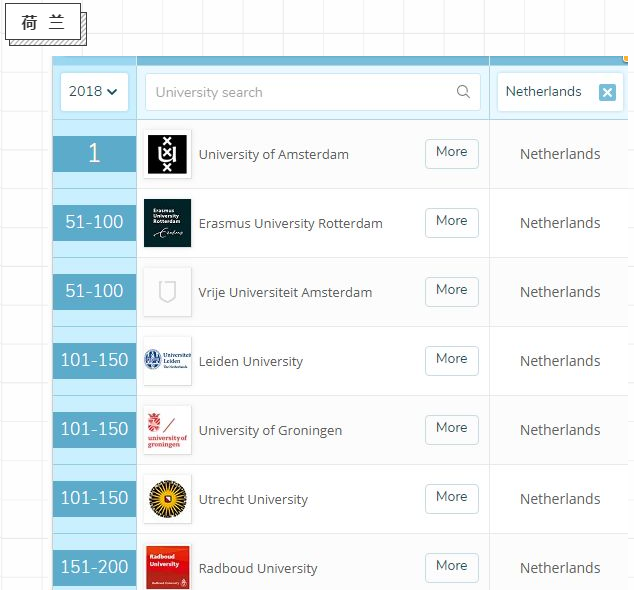Screen dimensions: 634x590
Task: Open More for Erasmus University Rotterdam
Action: (x=452, y=223)
